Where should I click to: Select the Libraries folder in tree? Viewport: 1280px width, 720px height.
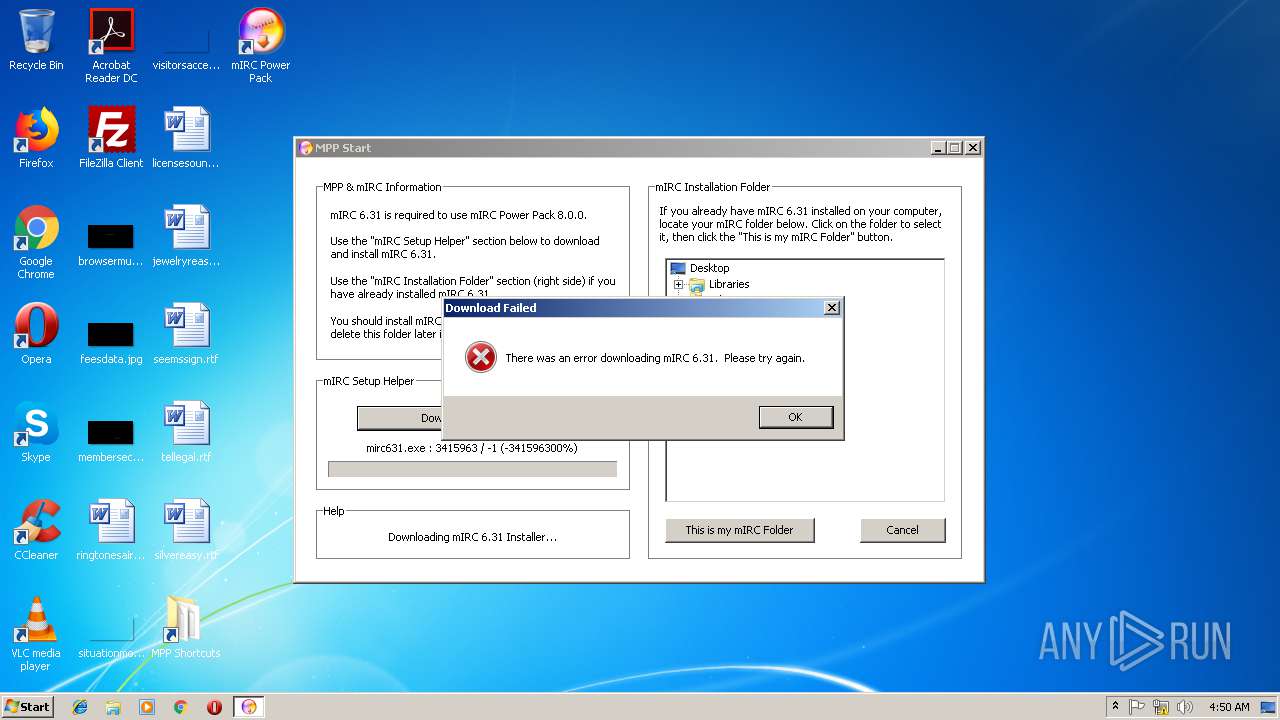(x=729, y=284)
